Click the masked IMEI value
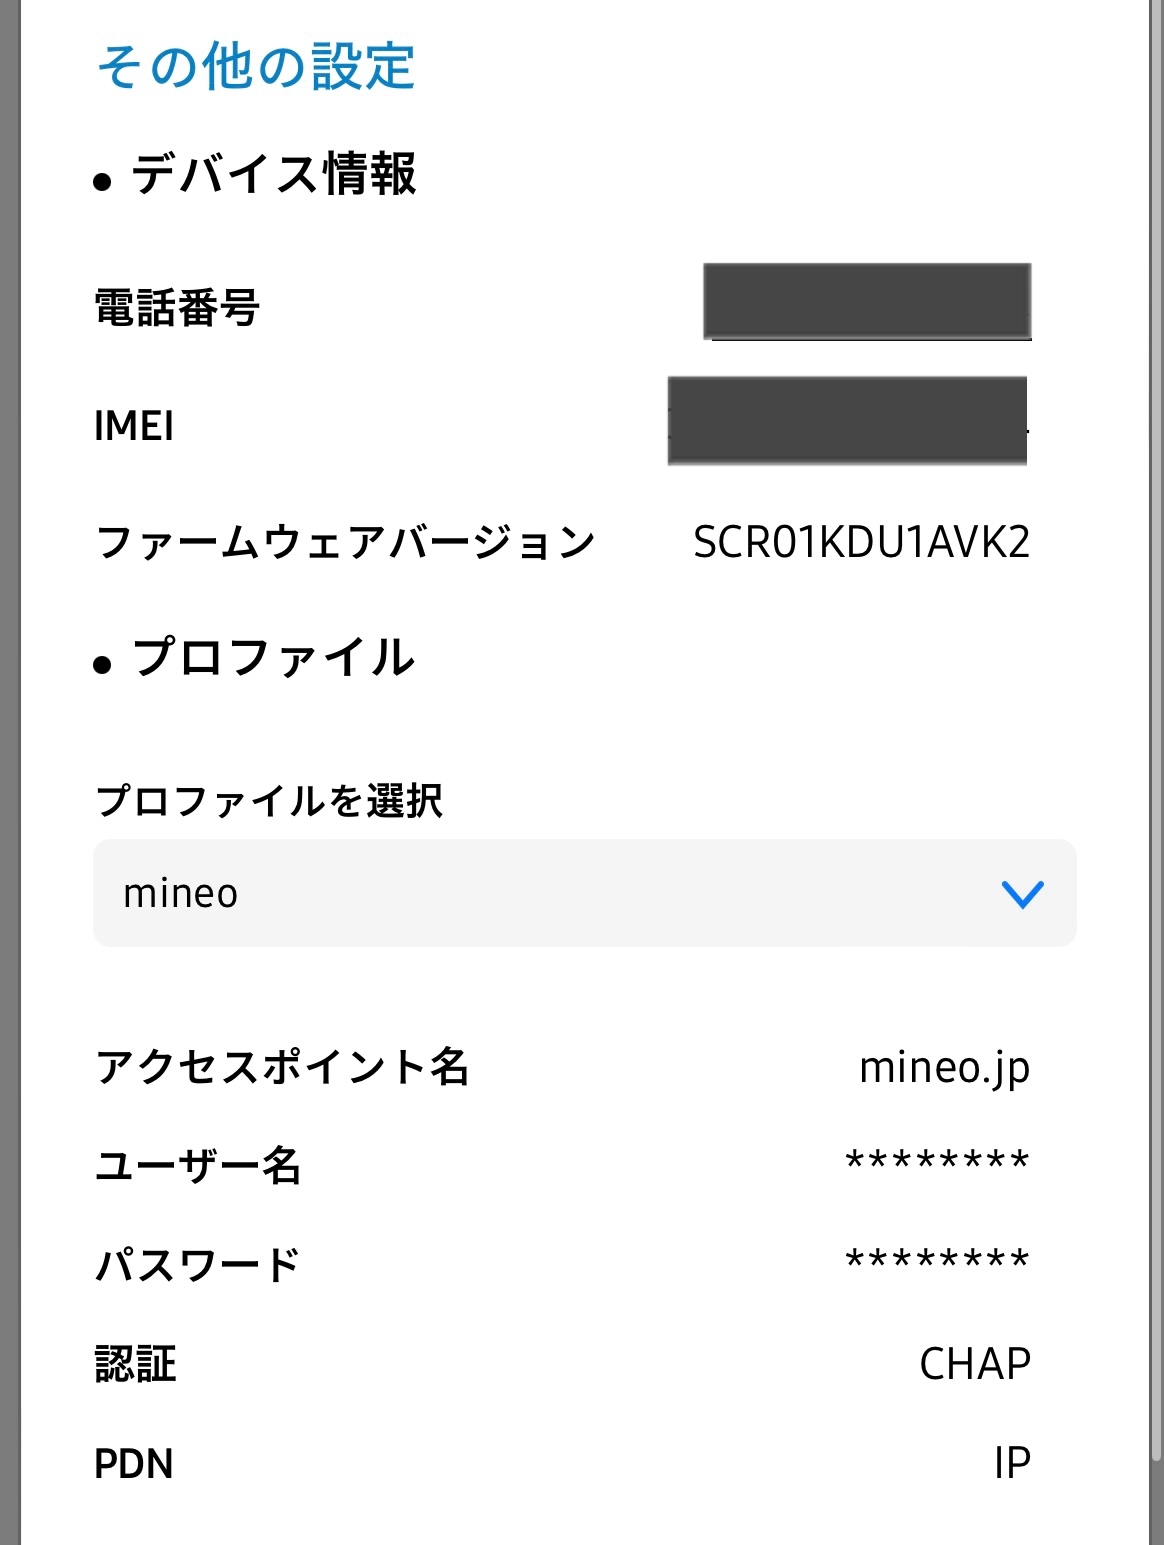The image size is (1164, 1545). tap(847, 420)
